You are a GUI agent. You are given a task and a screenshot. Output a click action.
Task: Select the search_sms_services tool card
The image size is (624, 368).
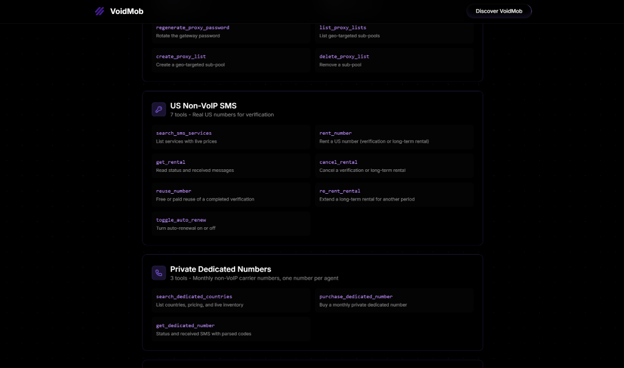[x=231, y=137]
